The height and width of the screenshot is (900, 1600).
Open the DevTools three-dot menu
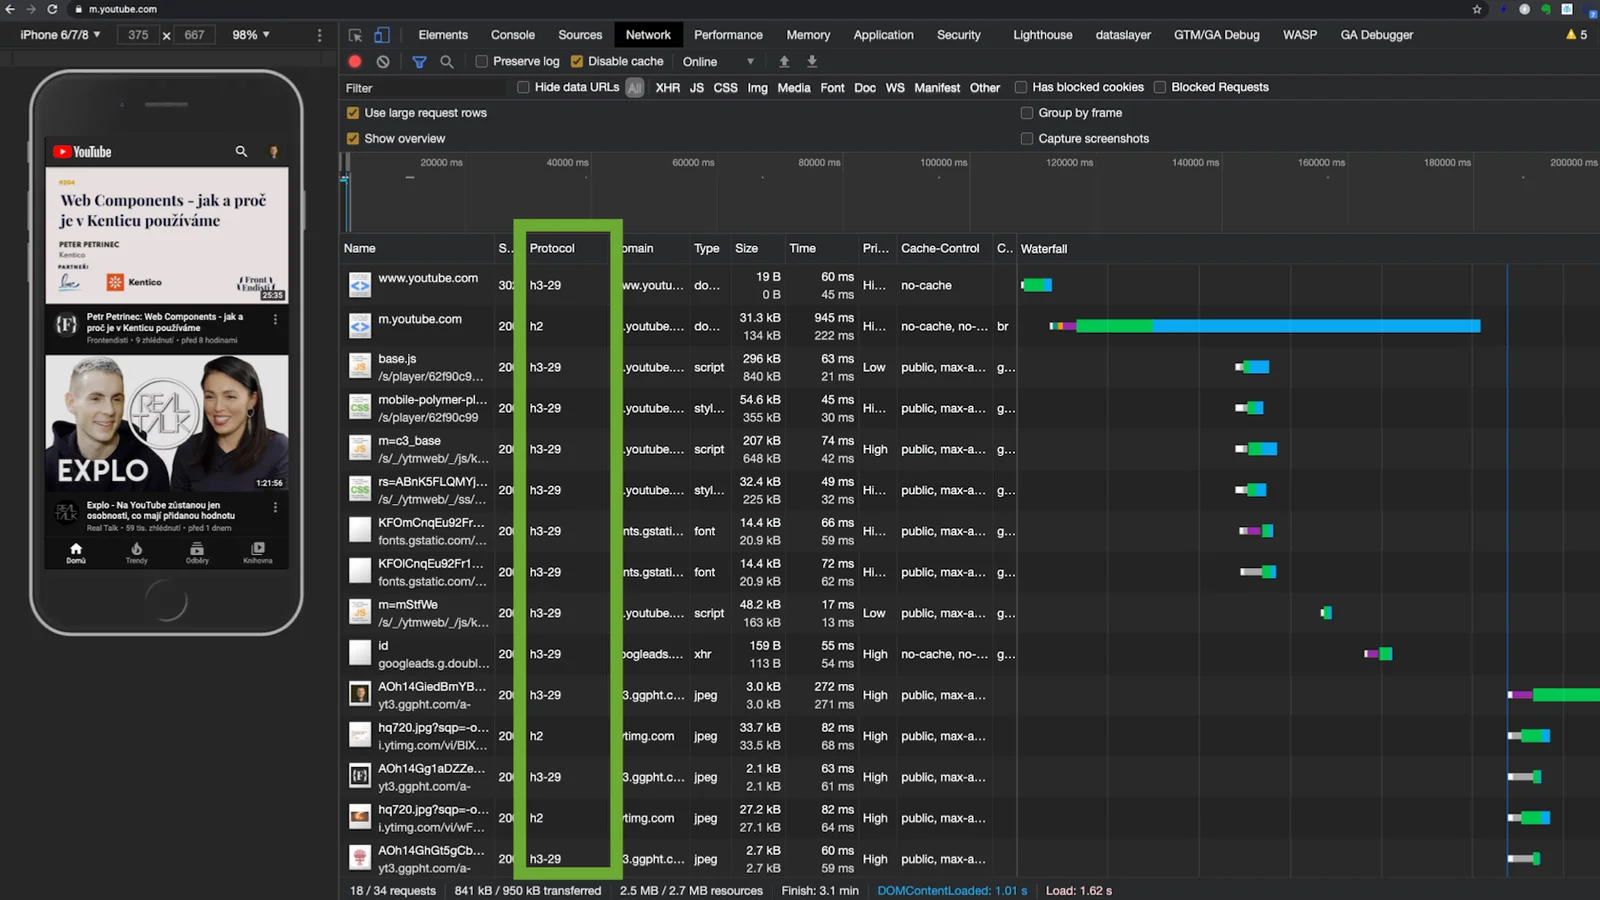pyautogui.click(x=318, y=35)
